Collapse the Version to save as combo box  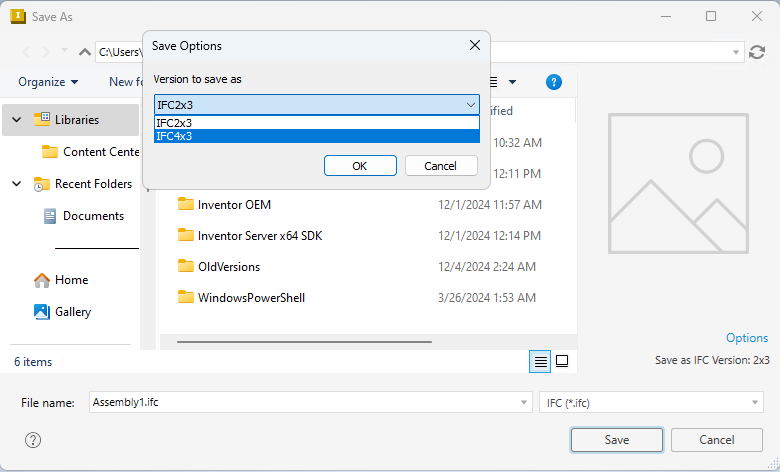point(470,105)
